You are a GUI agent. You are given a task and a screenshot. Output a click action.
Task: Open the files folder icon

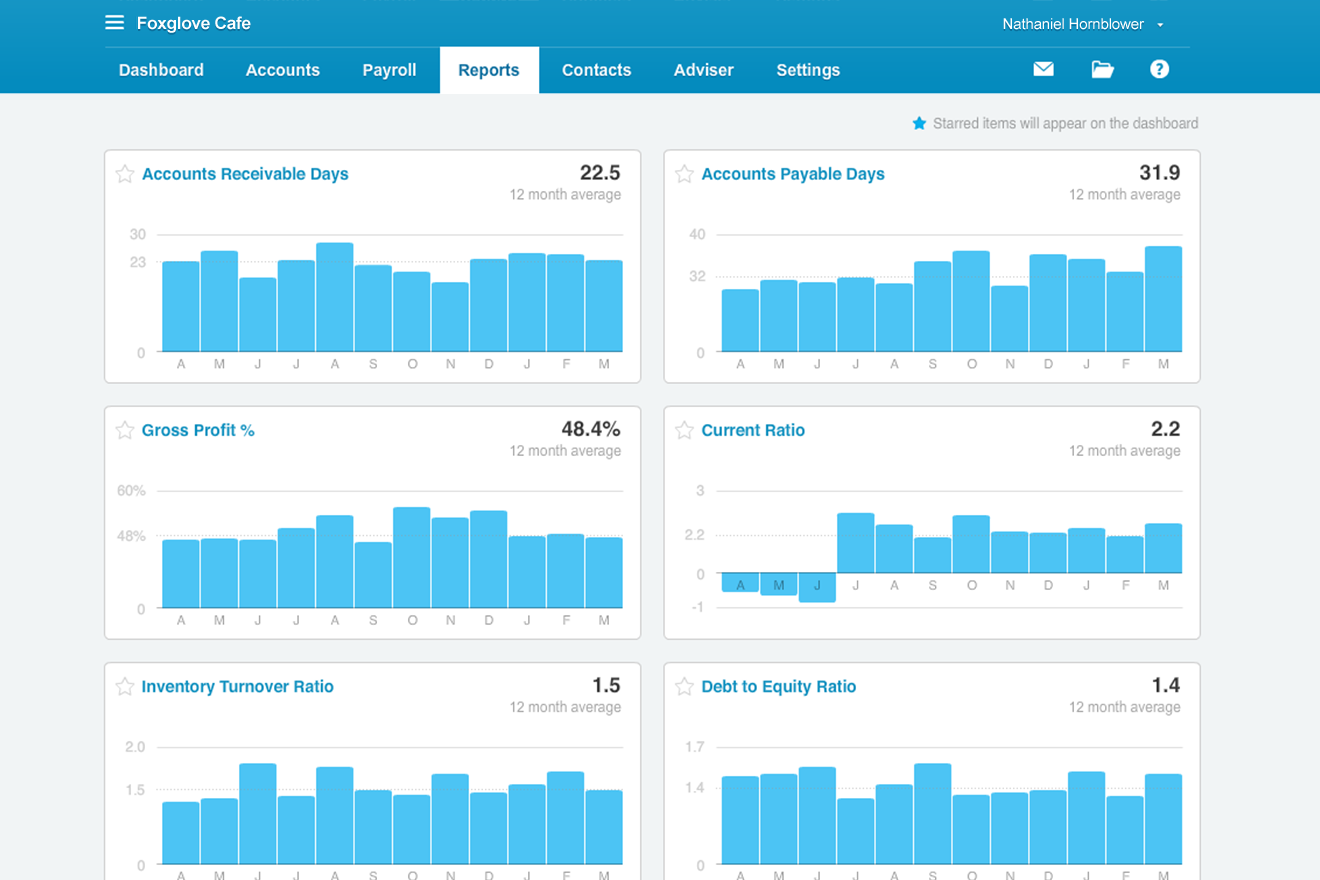coord(1102,69)
